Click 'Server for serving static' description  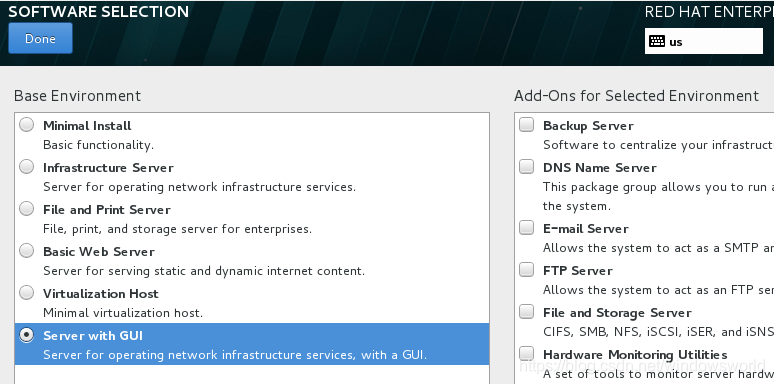(x=204, y=271)
